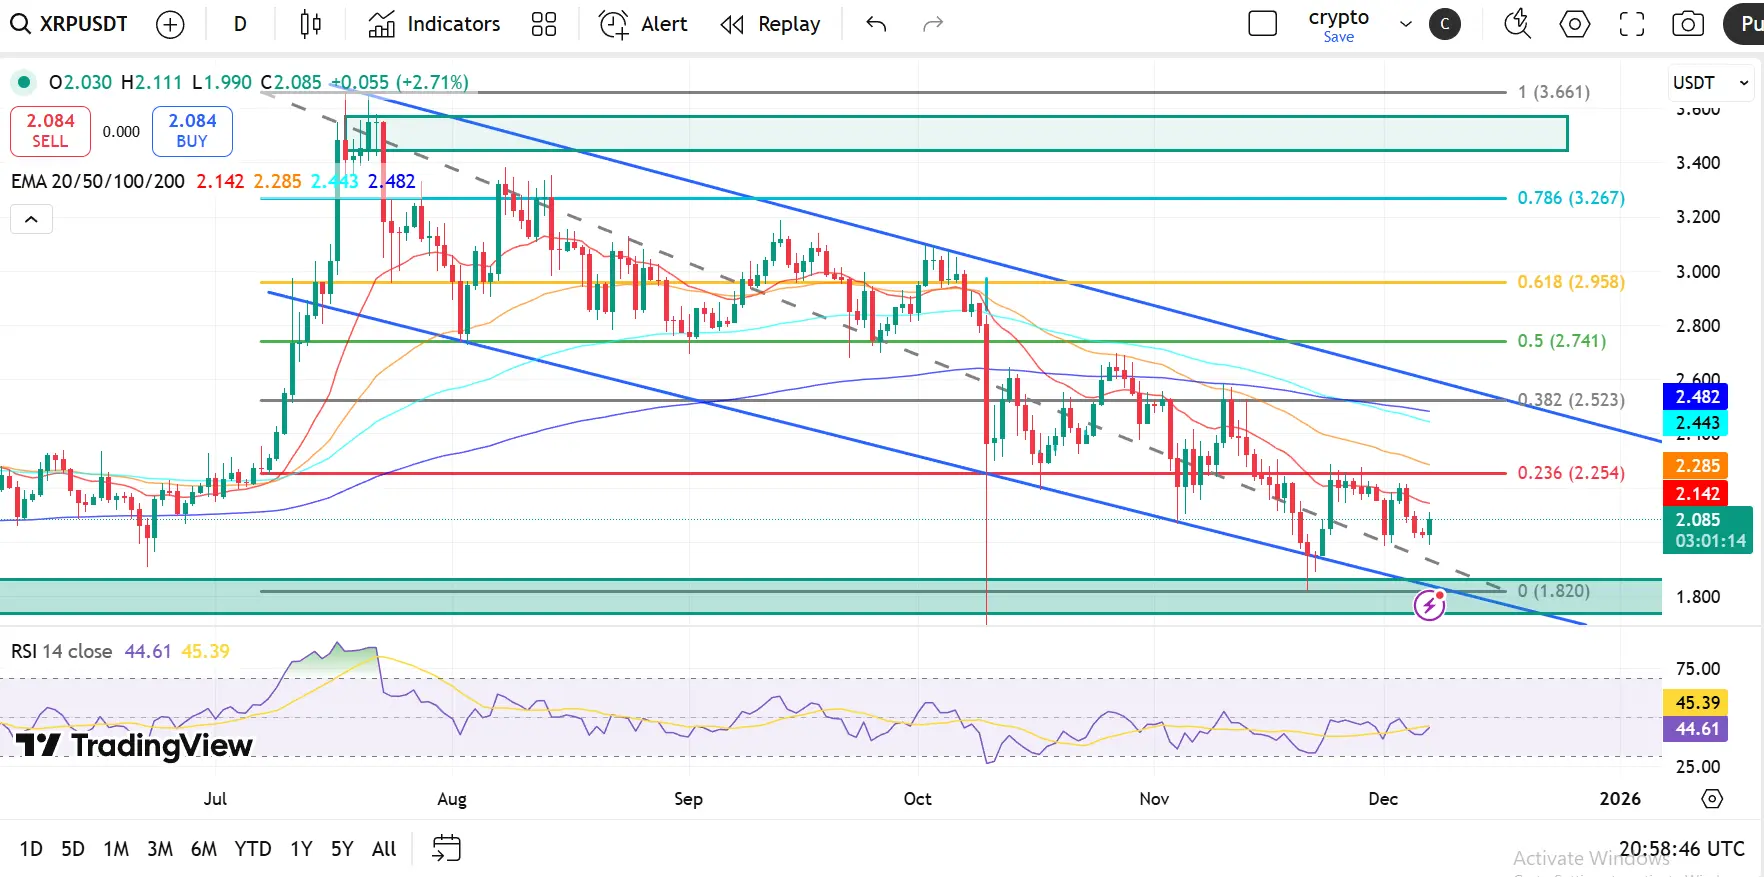This screenshot has width=1764, height=877.
Task: Open time axis settings gear icon
Action: (1712, 799)
